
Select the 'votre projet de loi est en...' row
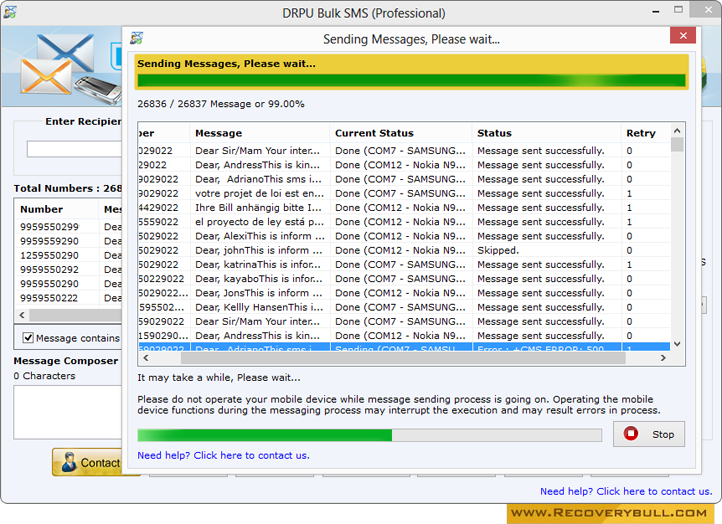404,193
